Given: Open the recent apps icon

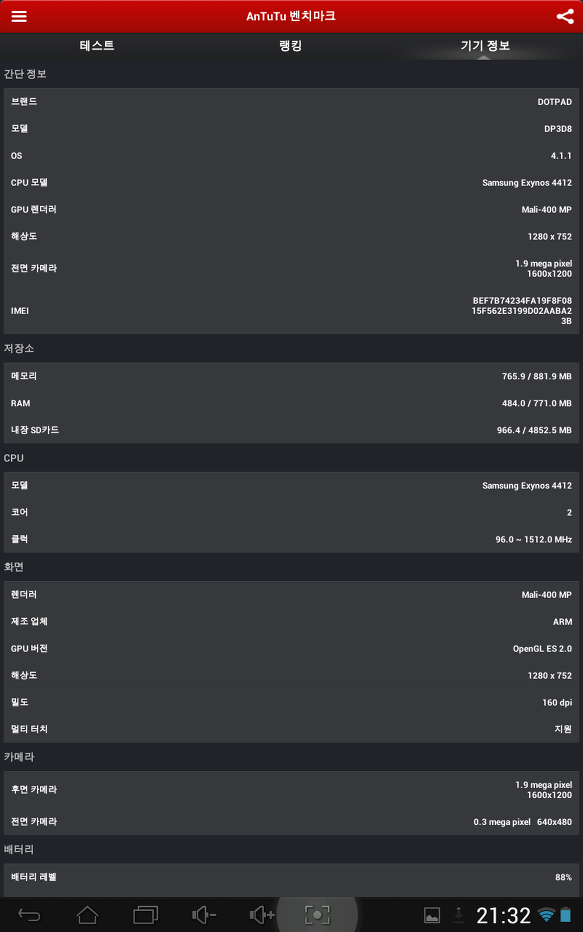Looking at the screenshot, I should [x=146, y=915].
